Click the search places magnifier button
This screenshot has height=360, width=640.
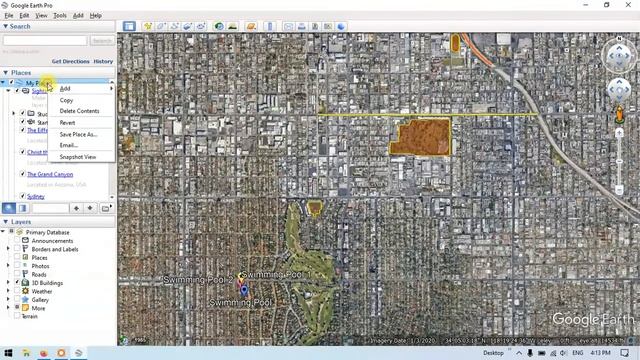click(9, 208)
